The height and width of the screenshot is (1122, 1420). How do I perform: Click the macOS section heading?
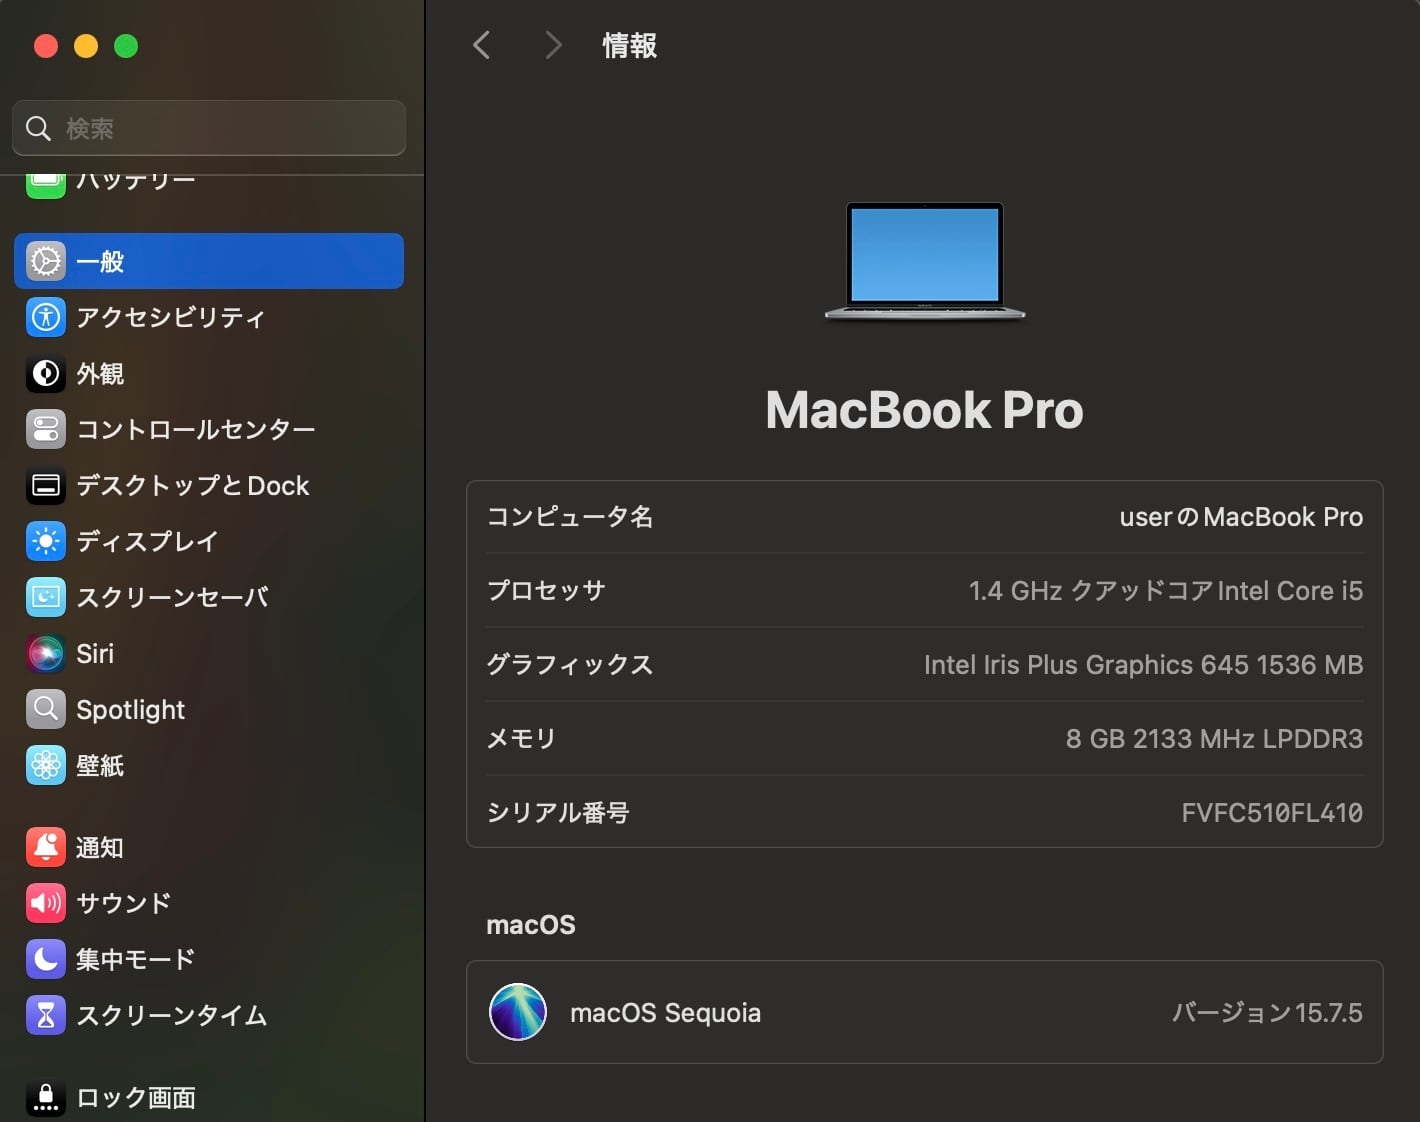pos(531,925)
